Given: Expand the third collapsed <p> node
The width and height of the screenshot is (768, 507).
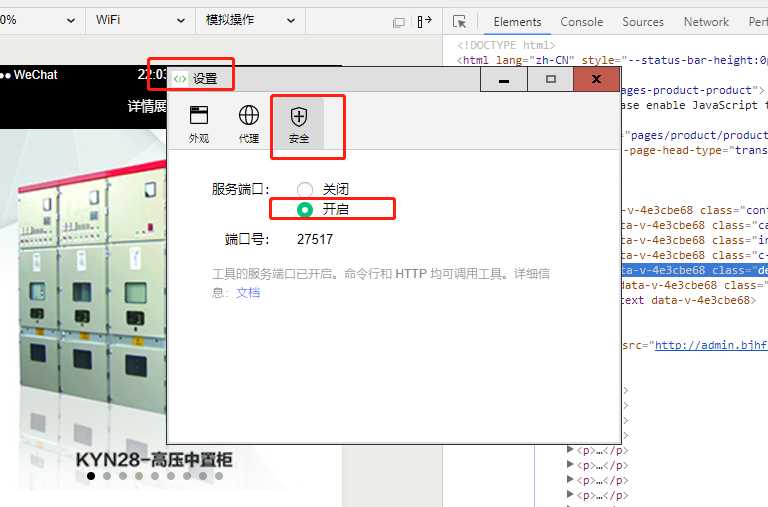Looking at the screenshot, I should [x=570, y=480].
